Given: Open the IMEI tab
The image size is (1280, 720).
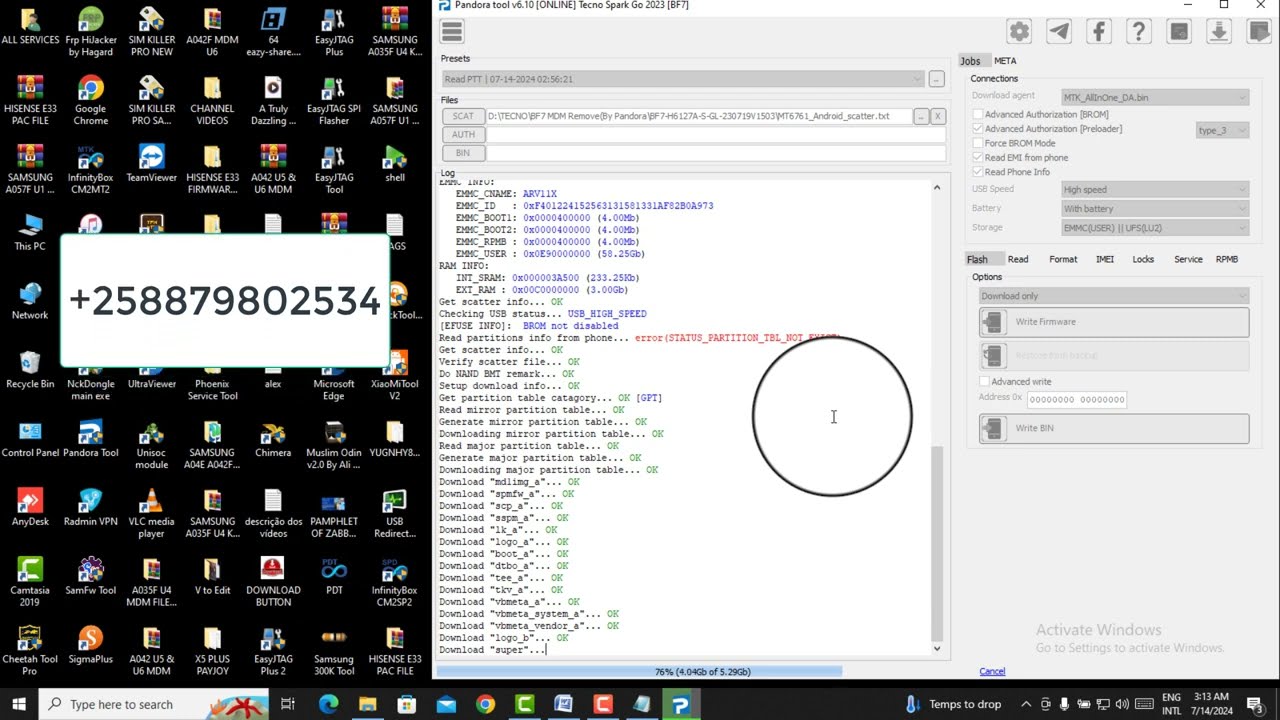Looking at the screenshot, I should (x=1105, y=259).
